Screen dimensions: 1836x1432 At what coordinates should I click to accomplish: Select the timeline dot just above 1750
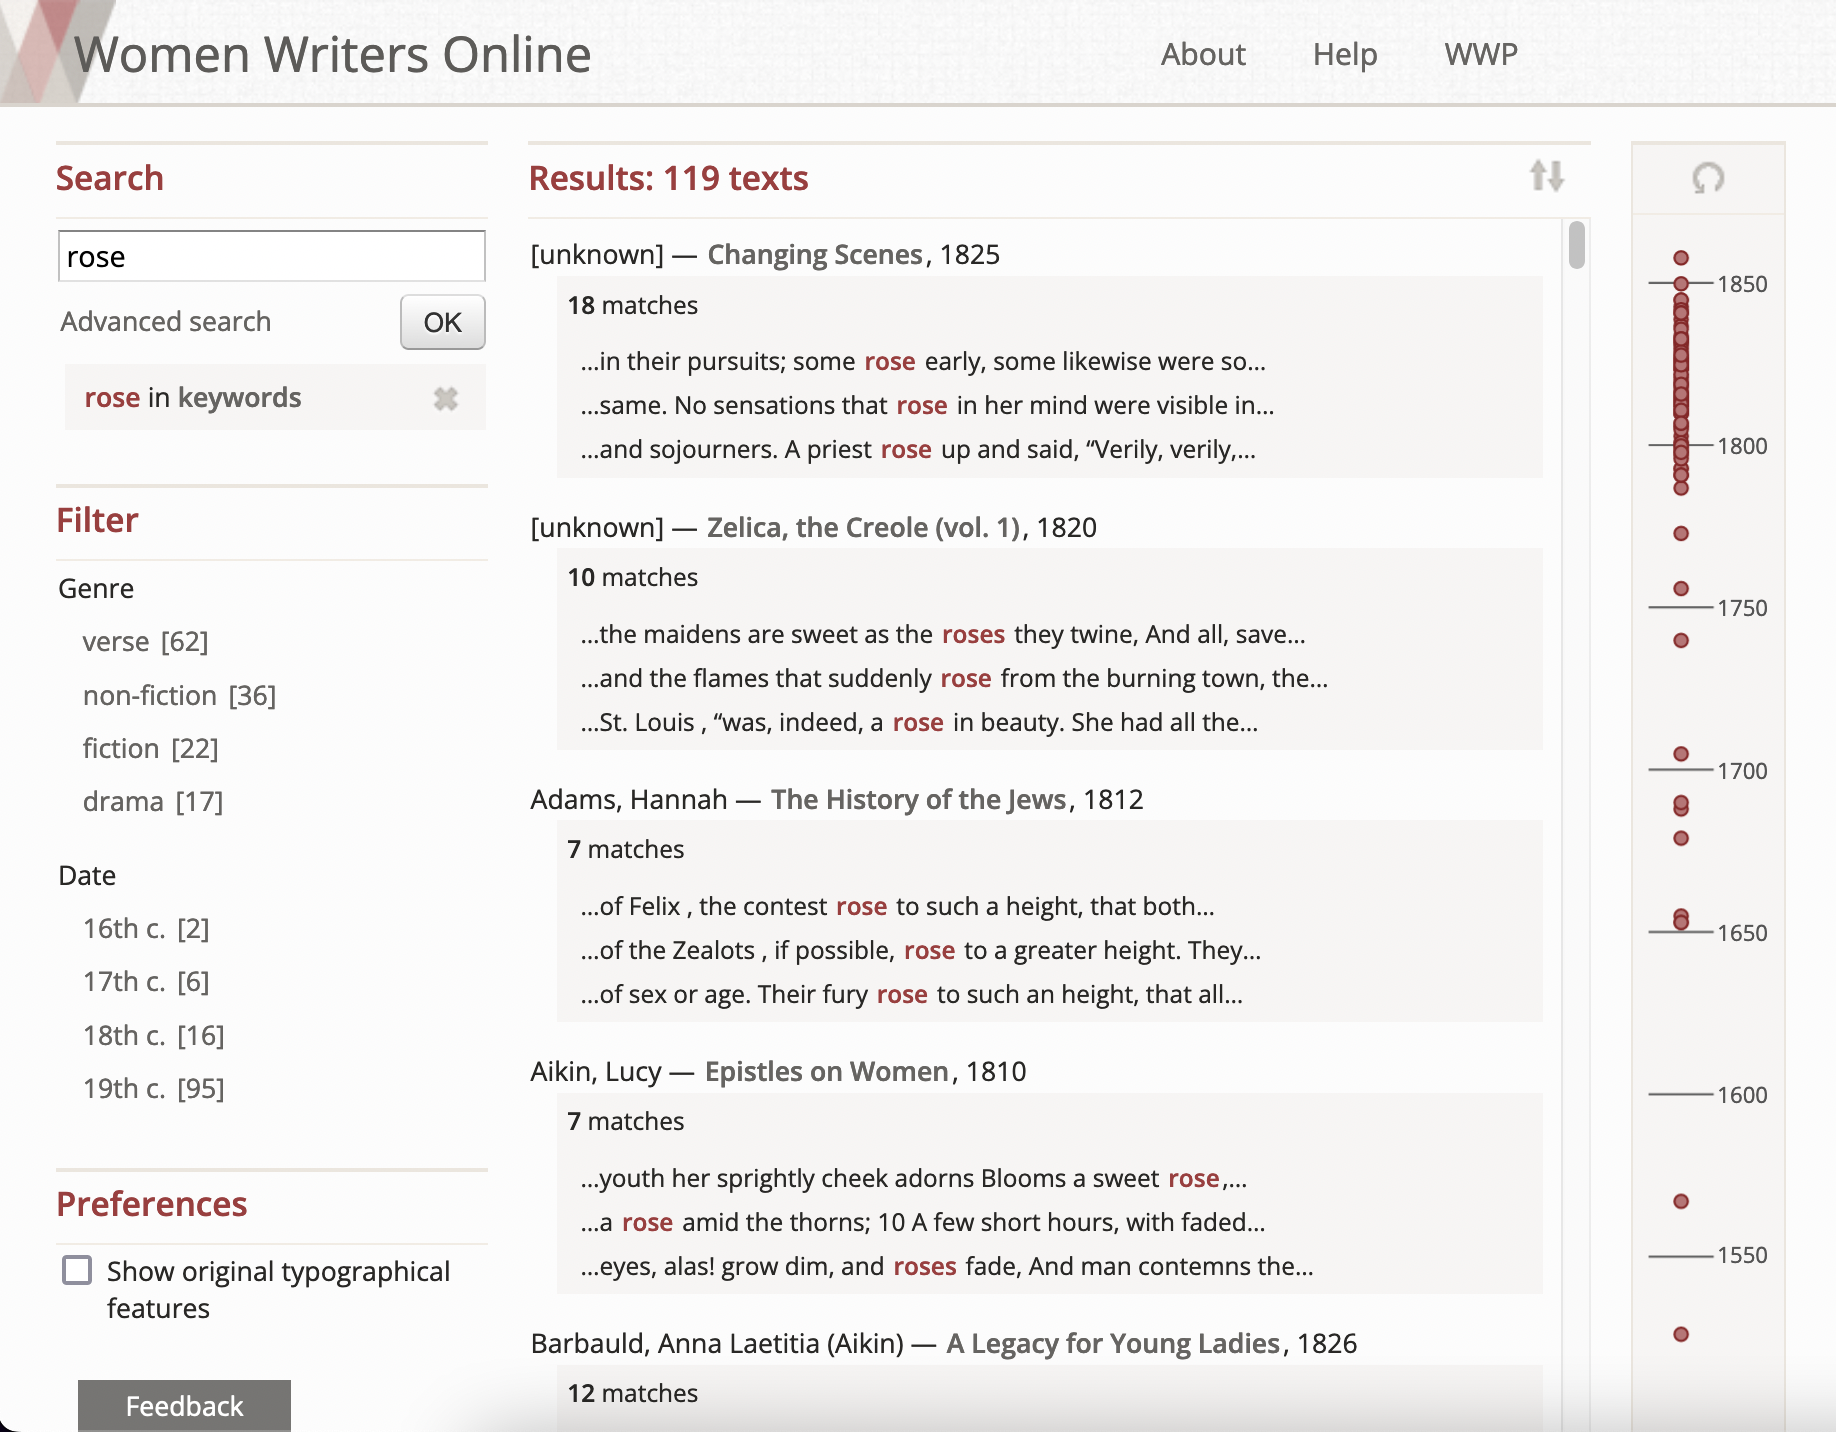tap(1681, 588)
